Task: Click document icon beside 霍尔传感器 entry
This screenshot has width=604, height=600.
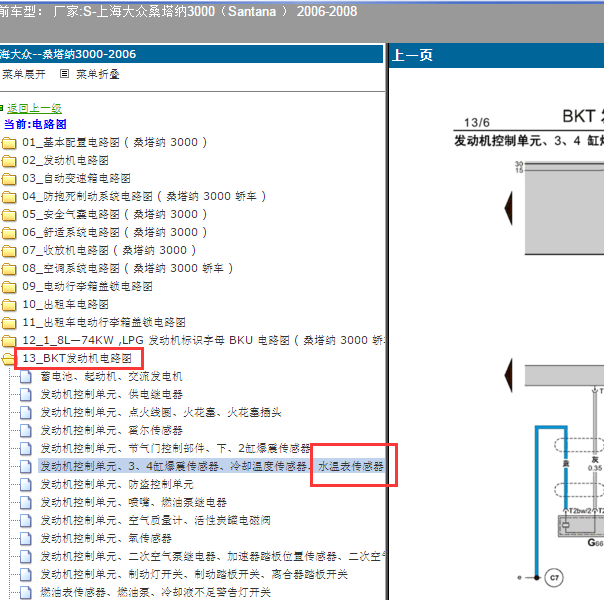Action: [26, 431]
